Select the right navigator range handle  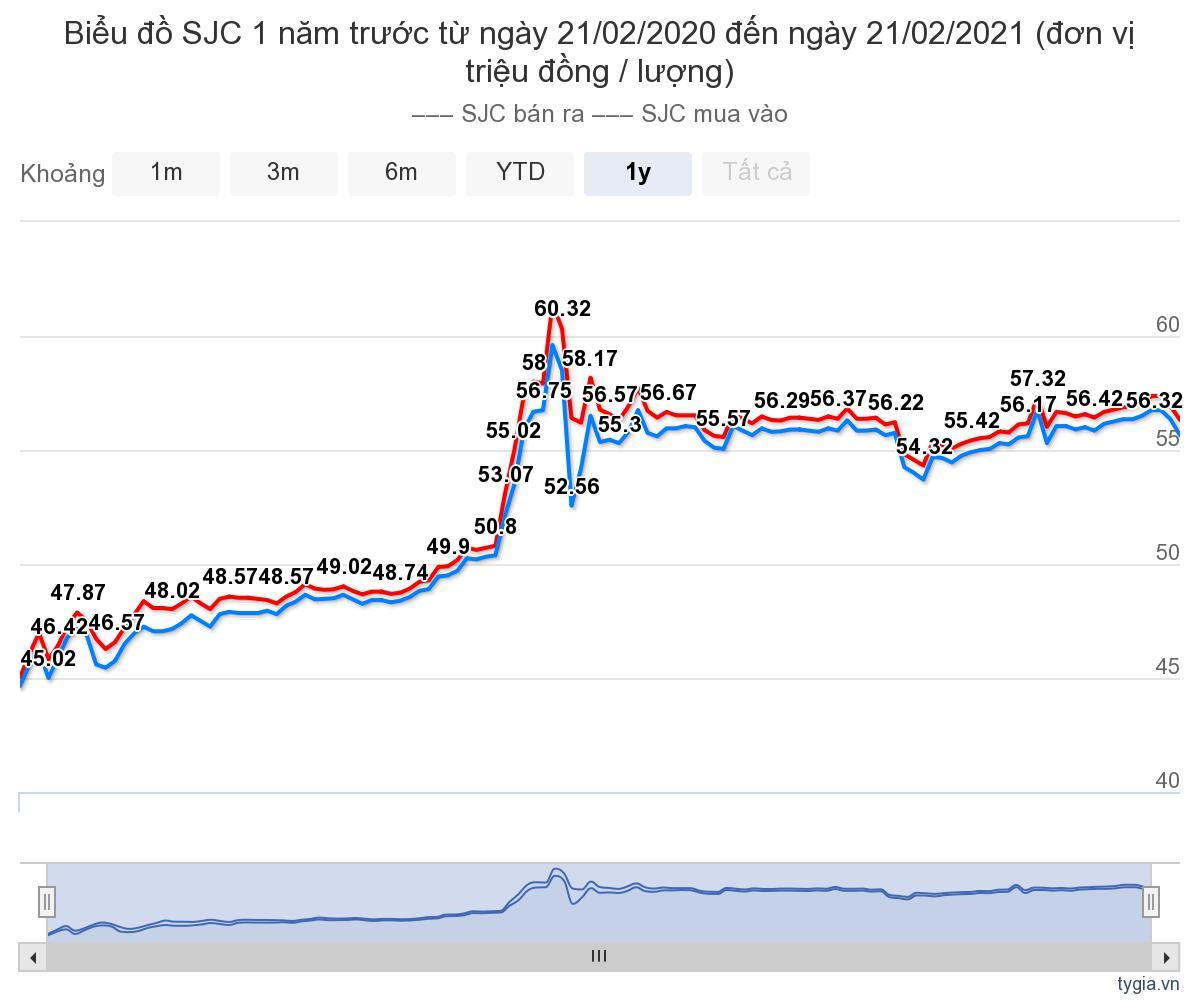coord(1151,902)
